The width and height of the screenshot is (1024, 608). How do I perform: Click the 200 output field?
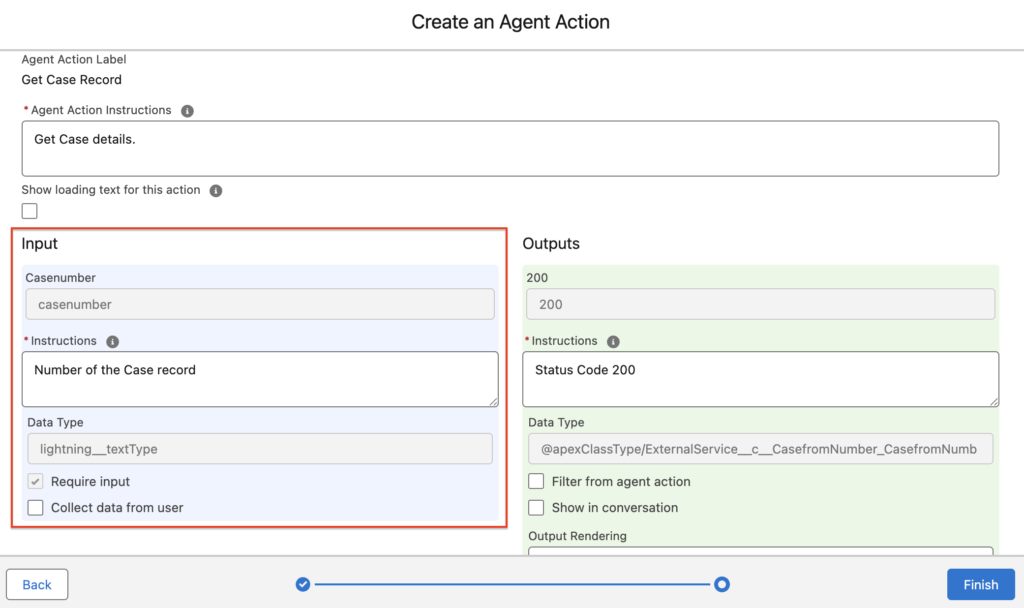(x=760, y=304)
